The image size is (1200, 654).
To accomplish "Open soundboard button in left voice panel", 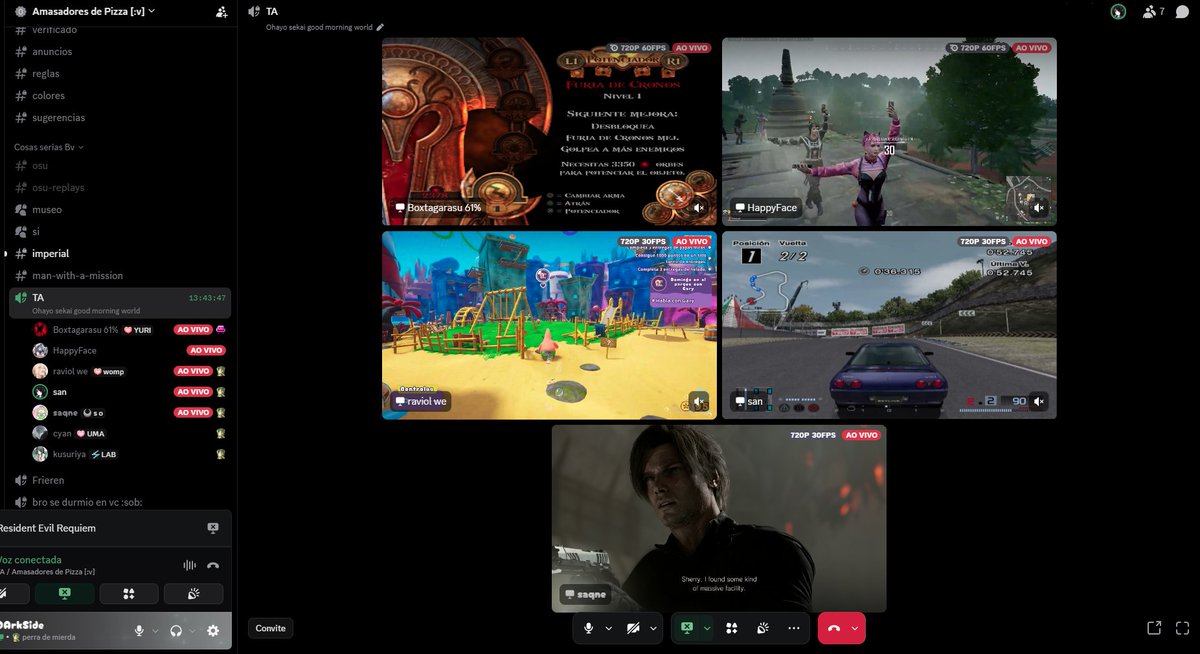I will tap(193, 594).
